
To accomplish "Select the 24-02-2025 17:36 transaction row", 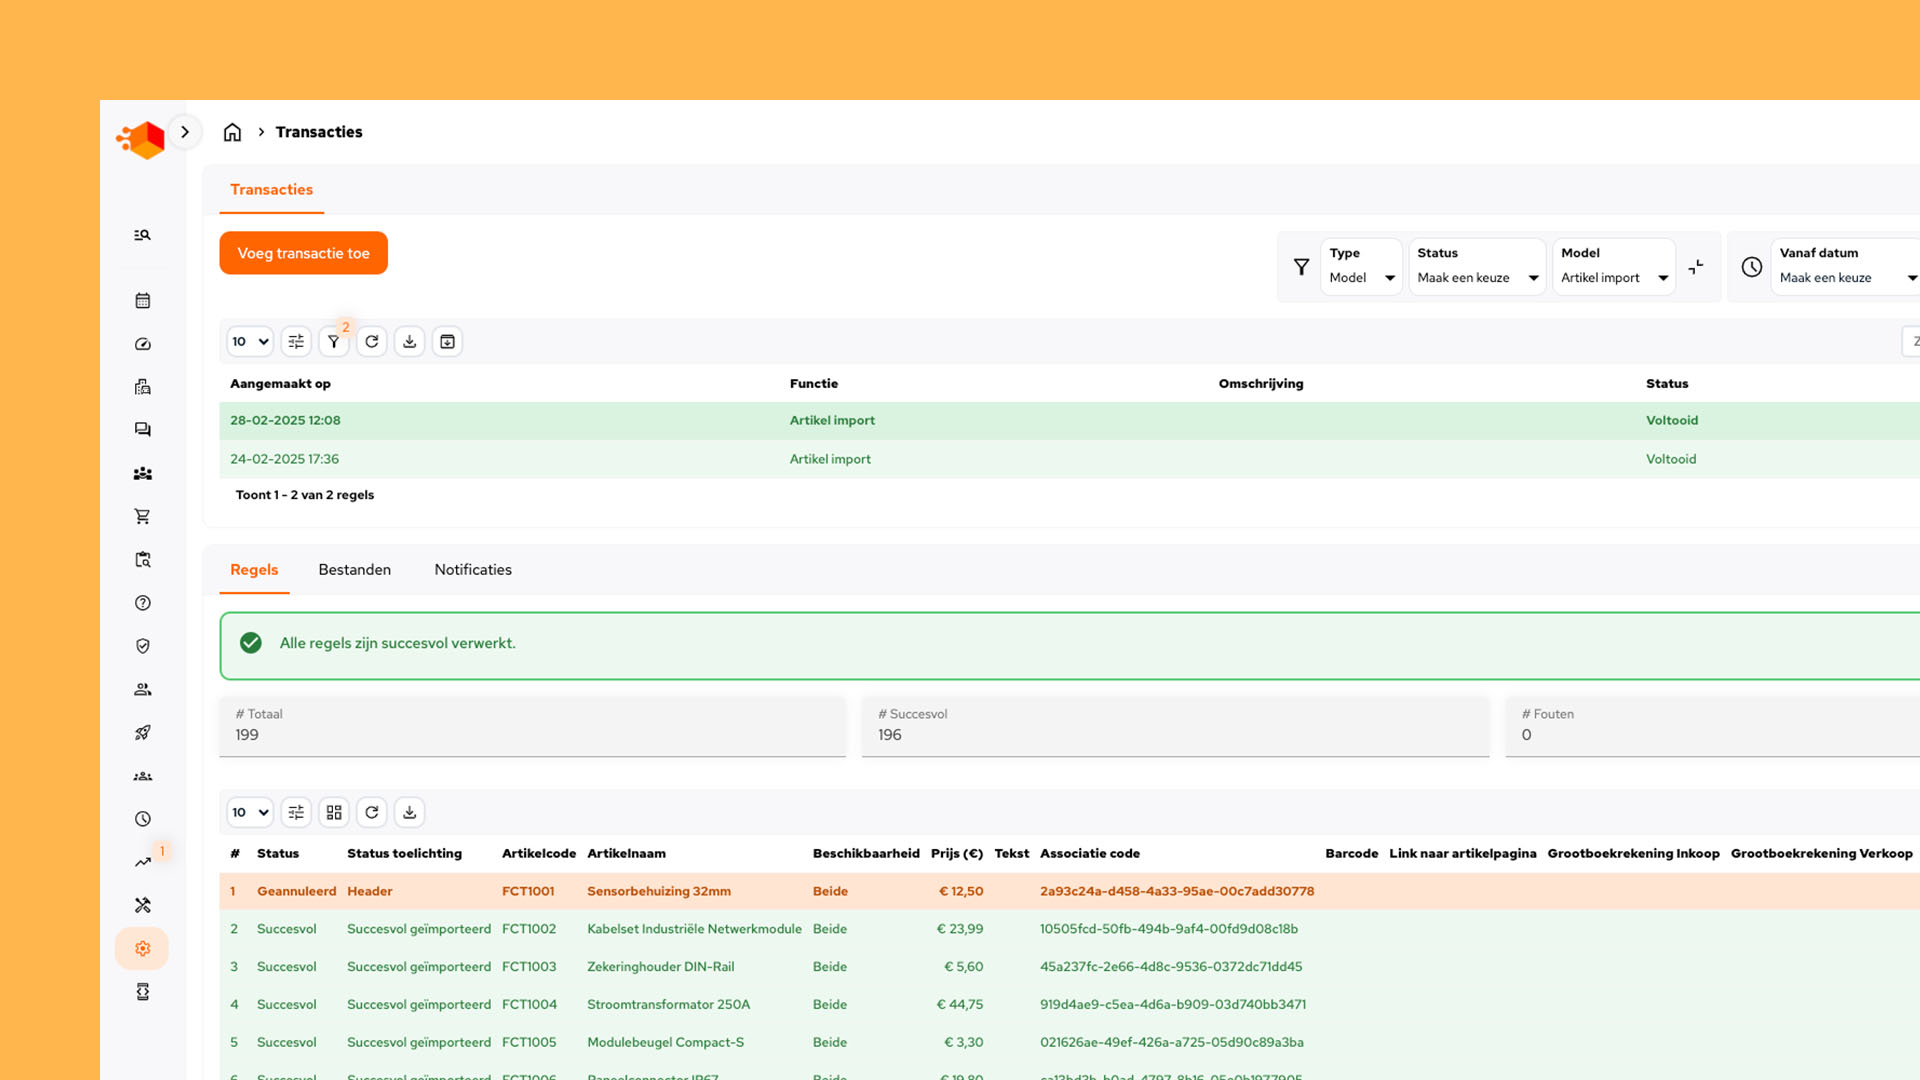I will pos(285,459).
